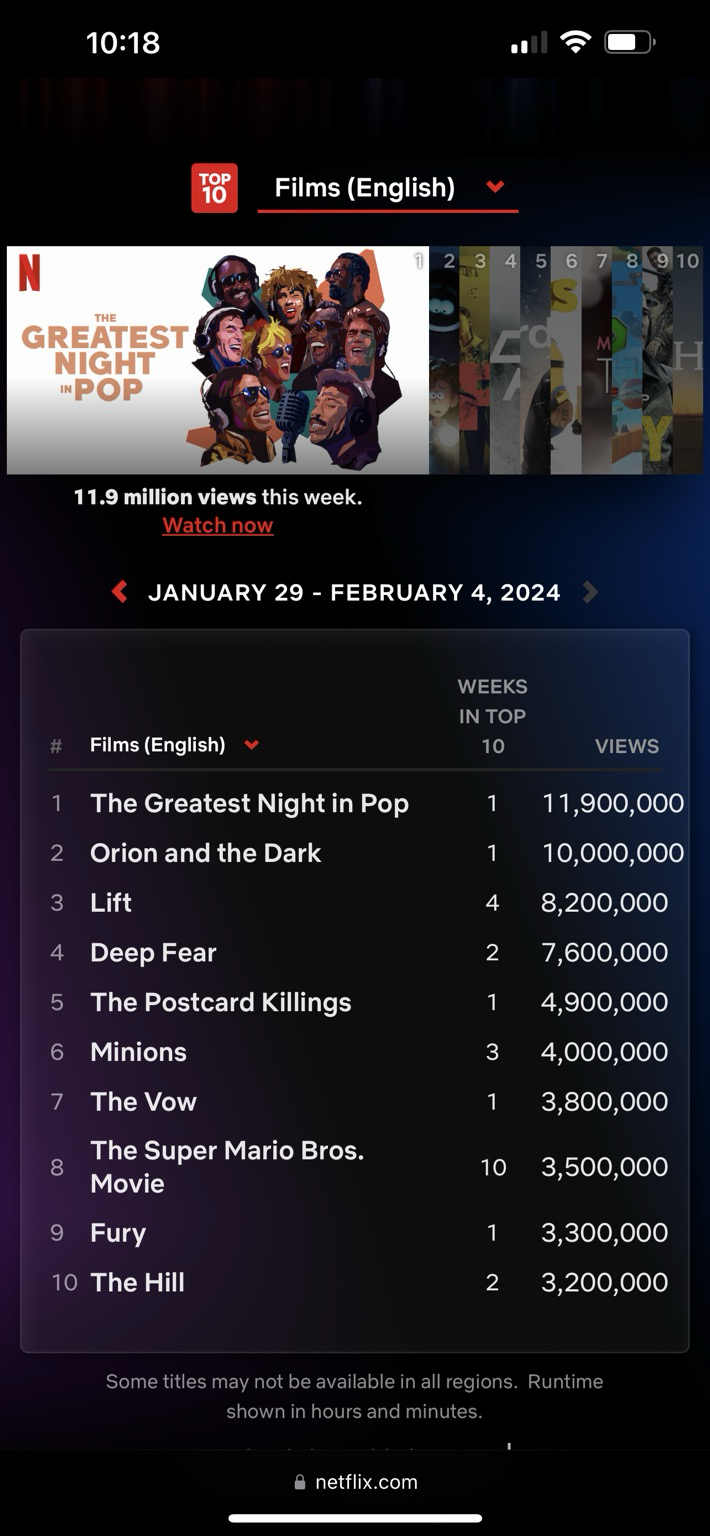710x1536 pixels.
Task: Go to next week using gray arrow
Action: click(x=590, y=592)
